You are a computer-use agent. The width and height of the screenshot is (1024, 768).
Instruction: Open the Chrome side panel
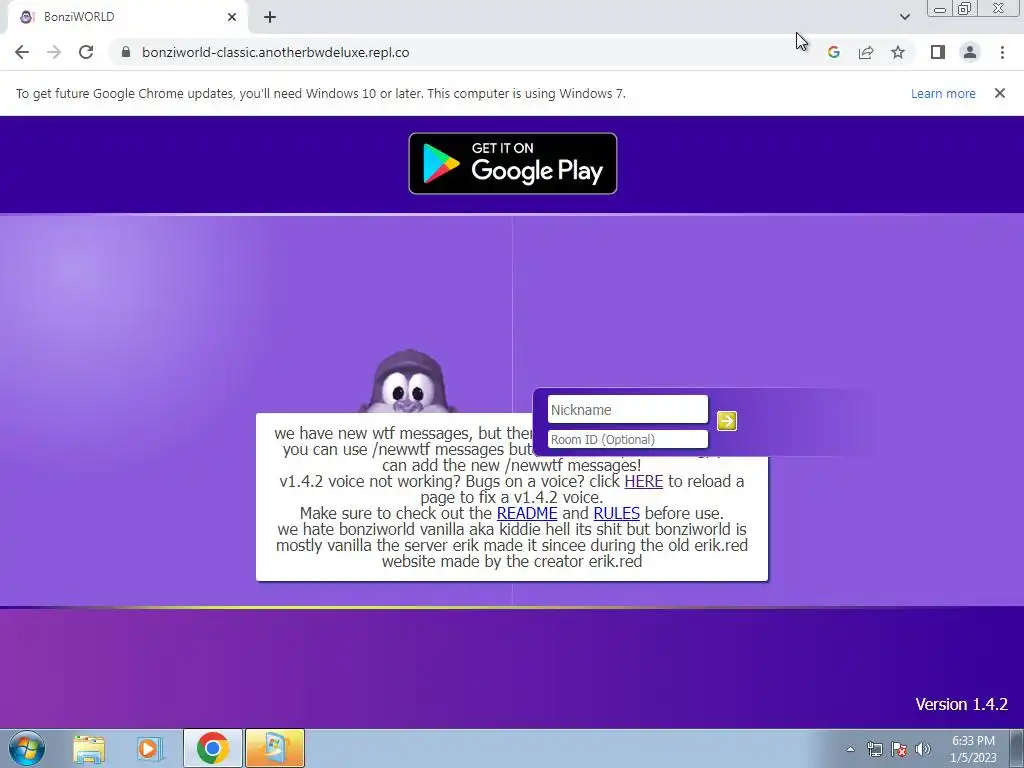pyautogui.click(x=938, y=52)
